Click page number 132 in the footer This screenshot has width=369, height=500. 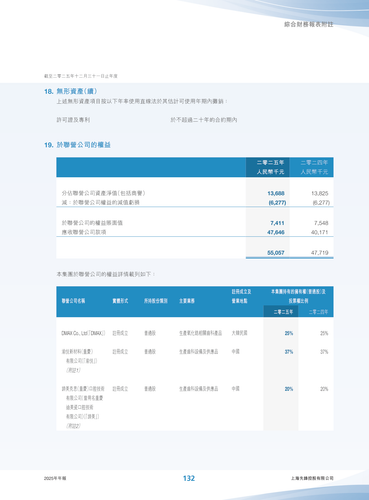pyautogui.click(x=189, y=478)
